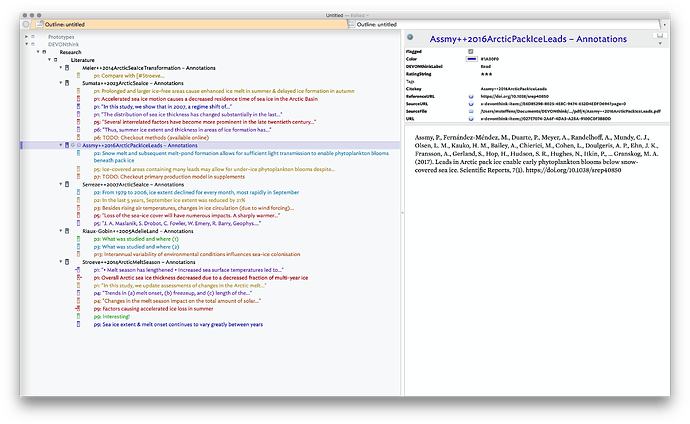690x424 pixels.
Task: Open the URL attribute globe icon
Action: [471, 119]
